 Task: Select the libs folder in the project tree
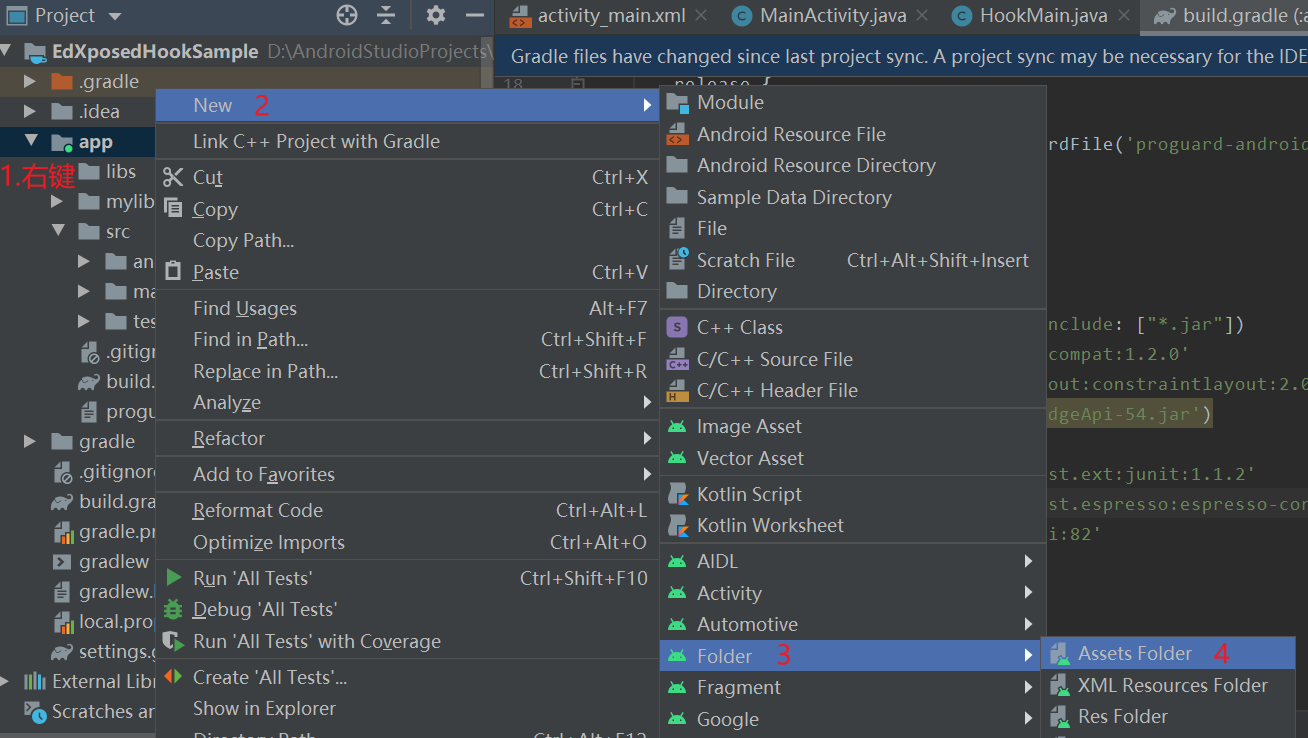[x=120, y=172]
